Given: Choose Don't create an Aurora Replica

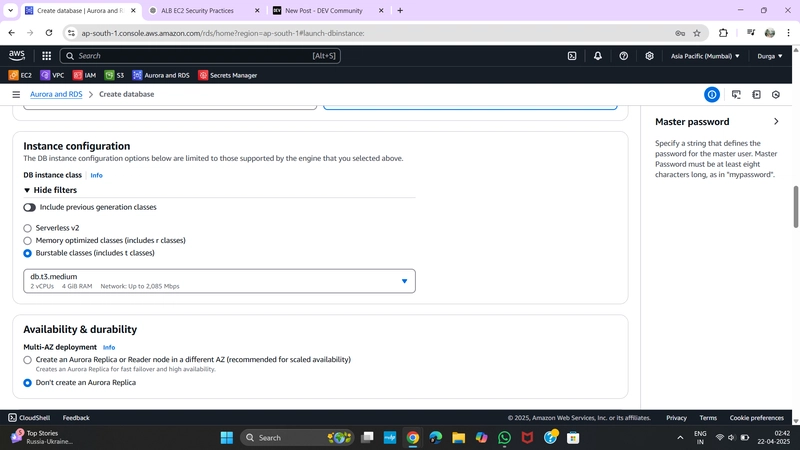Looking at the screenshot, I should [x=28, y=383].
